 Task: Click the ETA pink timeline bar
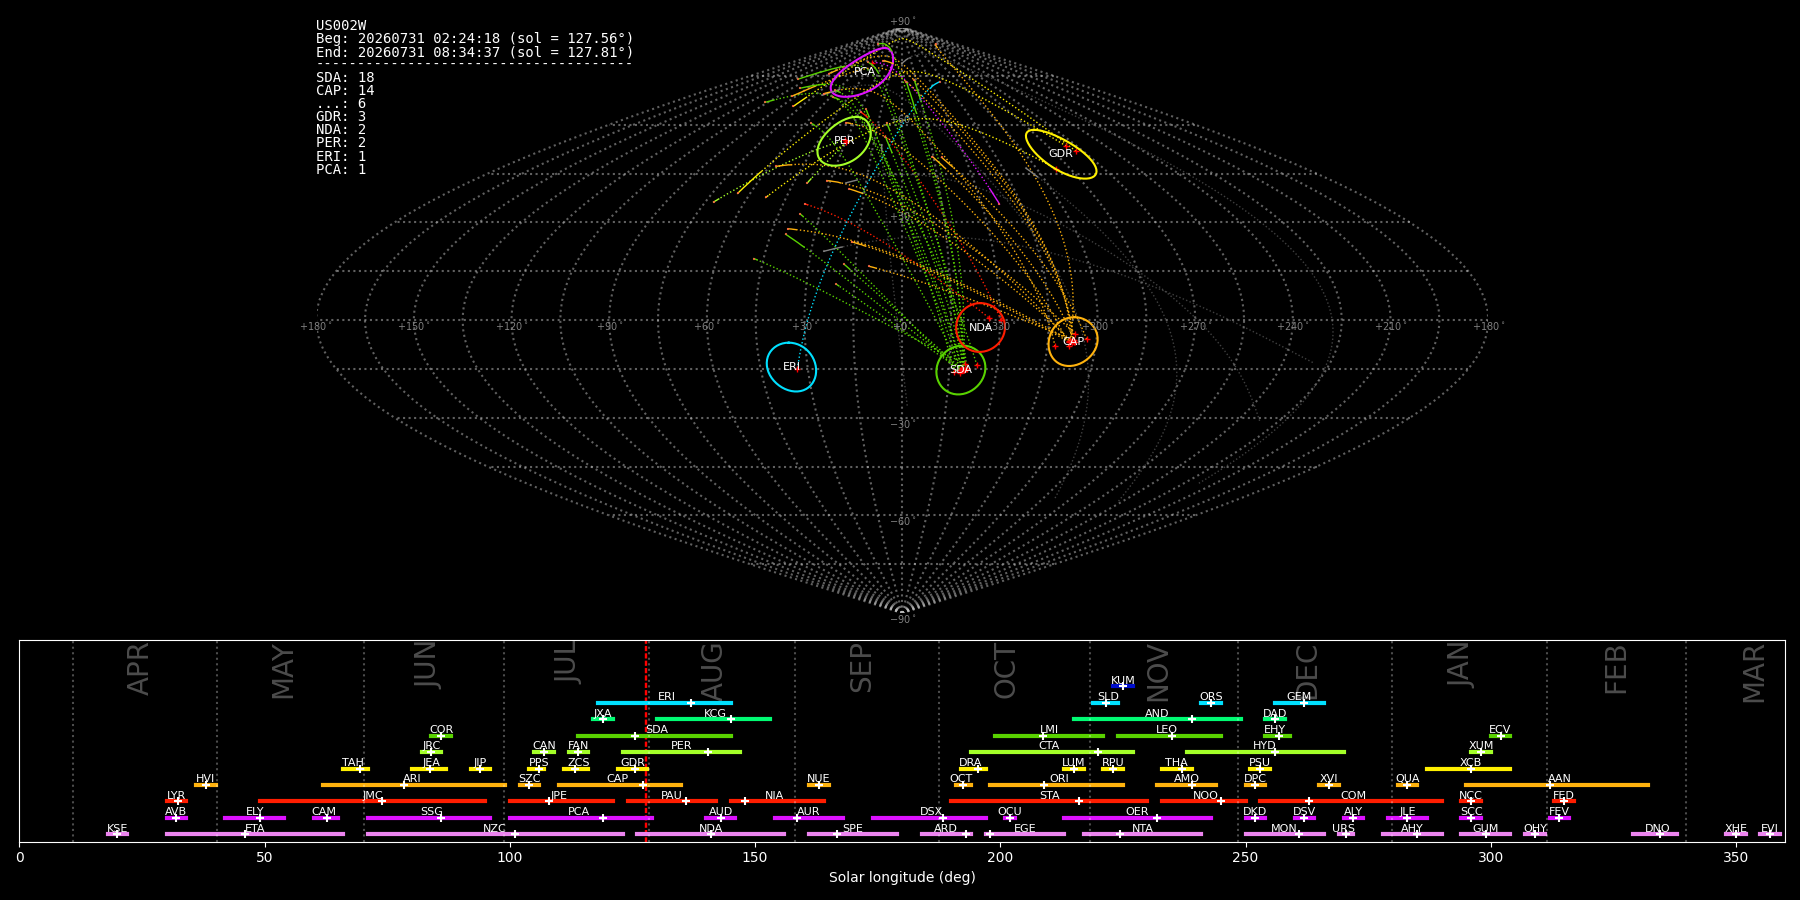255,834
